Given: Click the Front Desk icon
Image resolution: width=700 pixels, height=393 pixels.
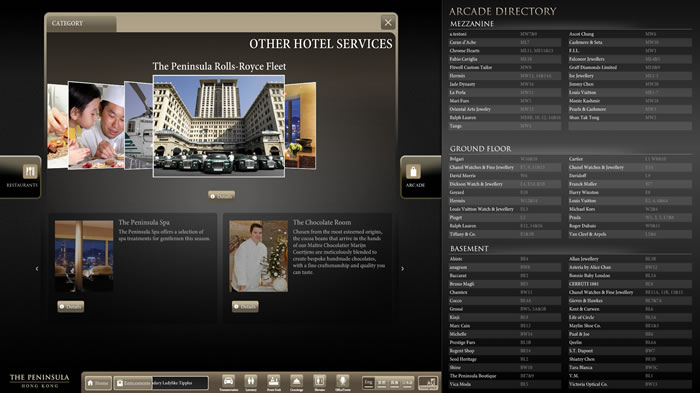Looking at the screenshot, I should [x=274, y=381].
